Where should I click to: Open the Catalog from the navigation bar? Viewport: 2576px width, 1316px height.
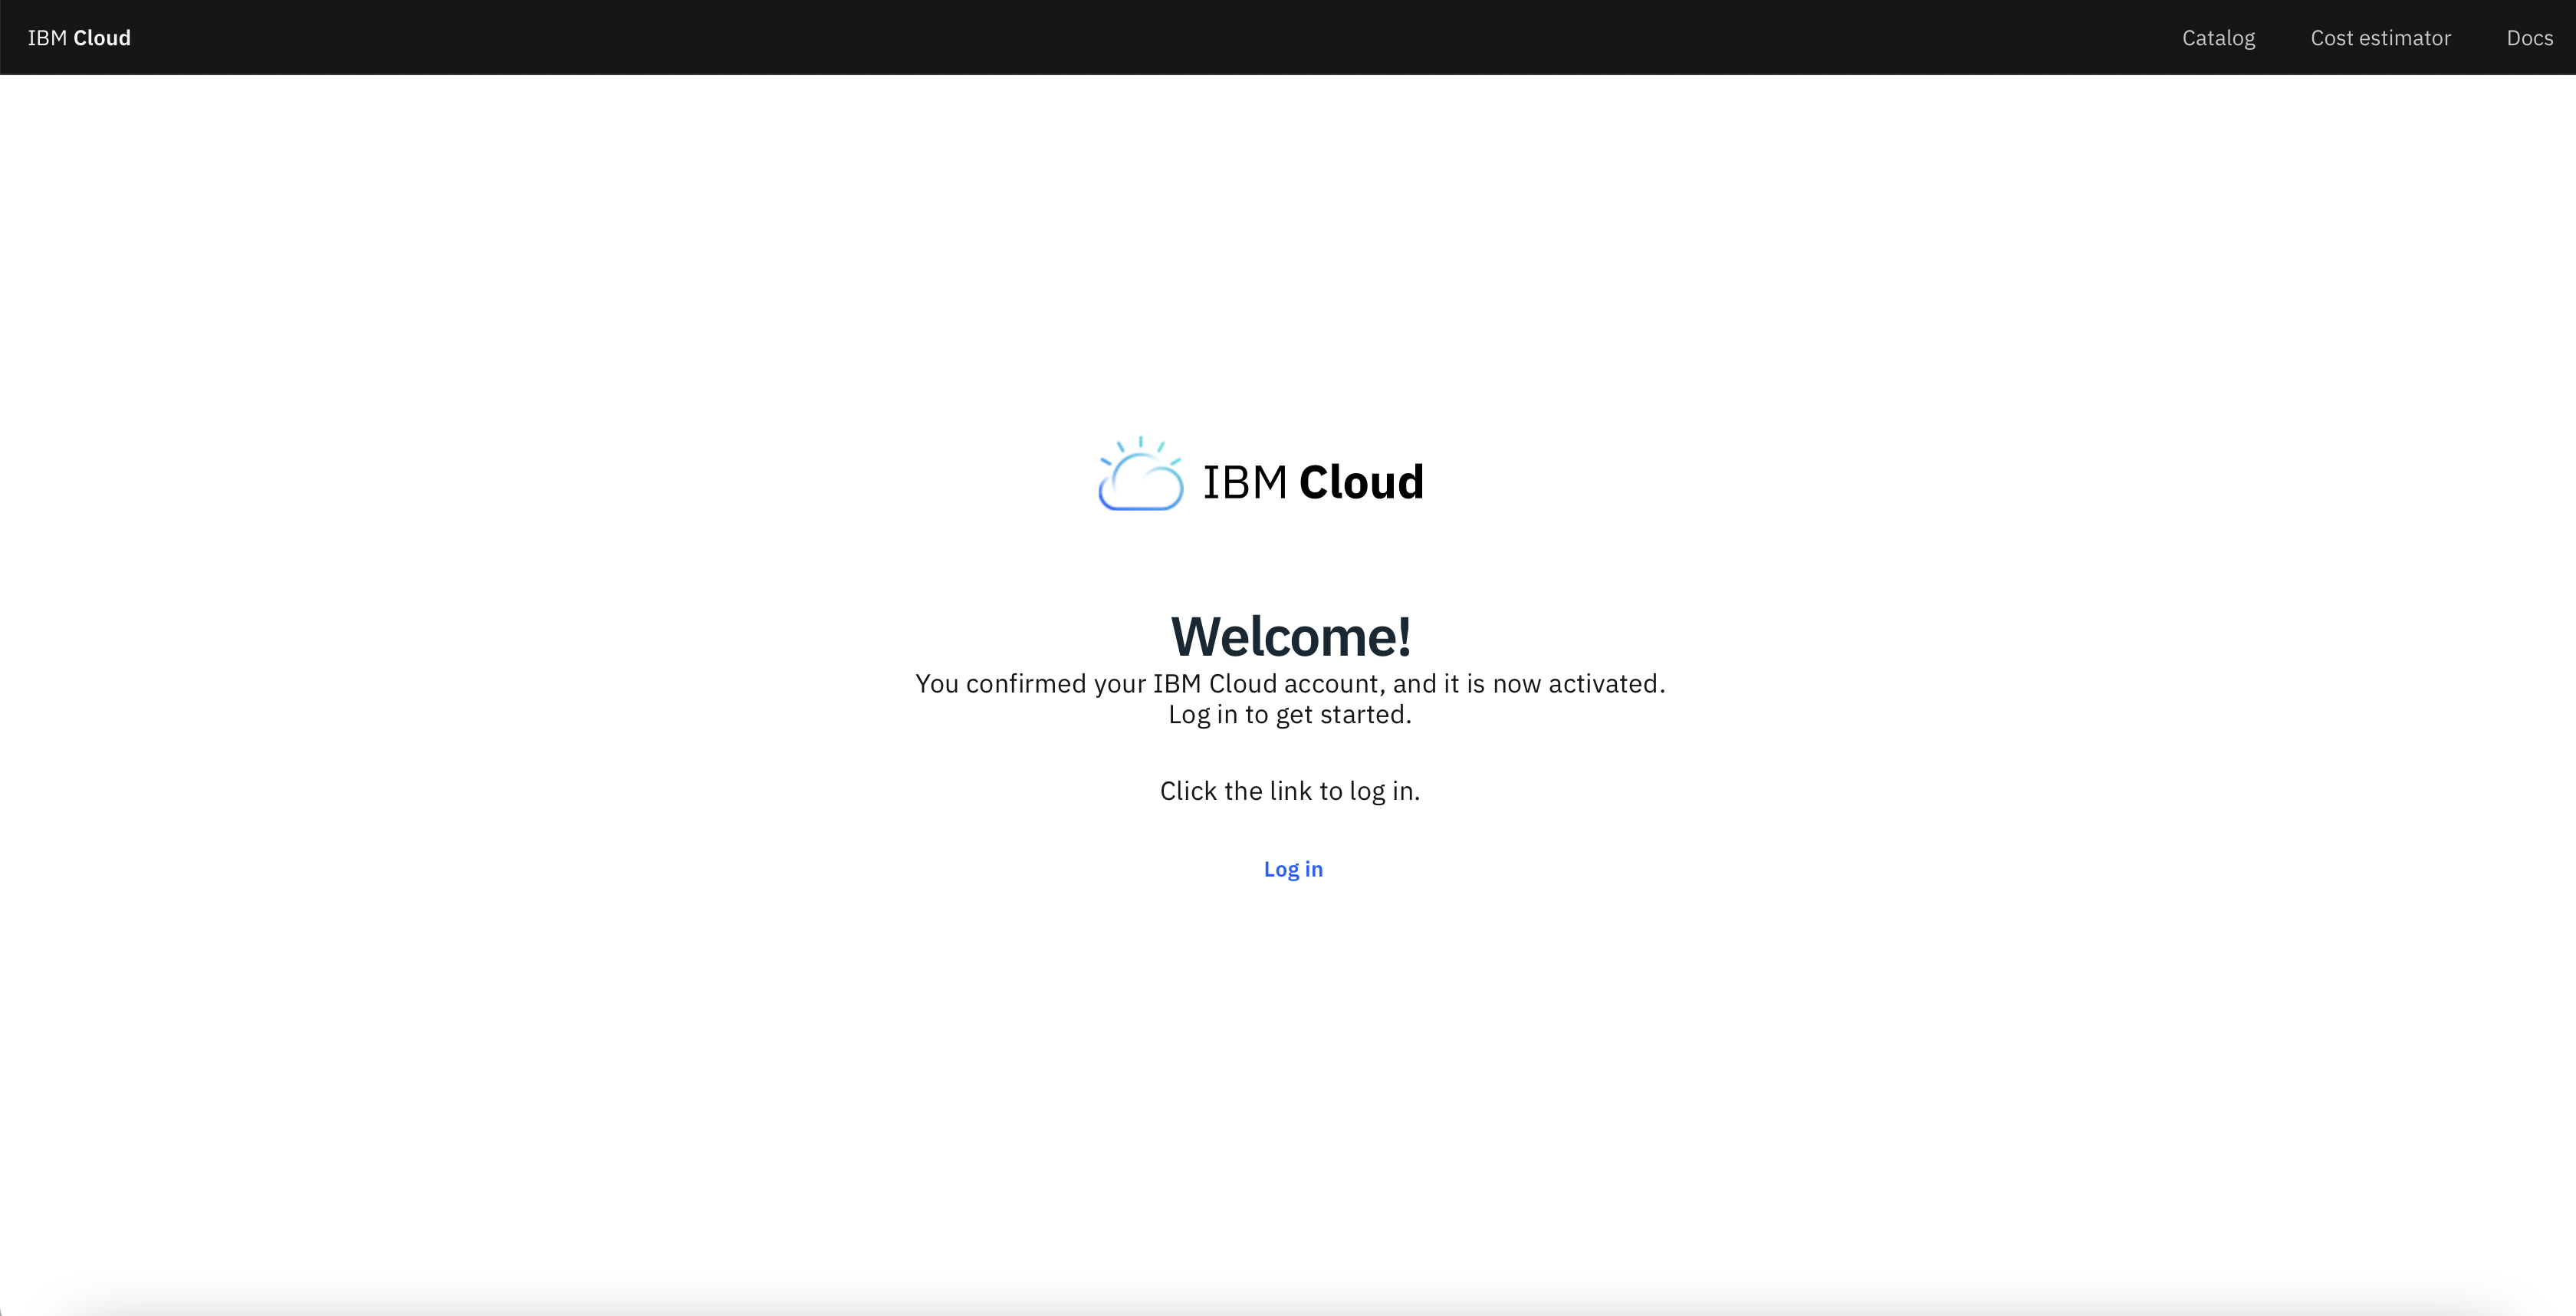click(2219, 37)
